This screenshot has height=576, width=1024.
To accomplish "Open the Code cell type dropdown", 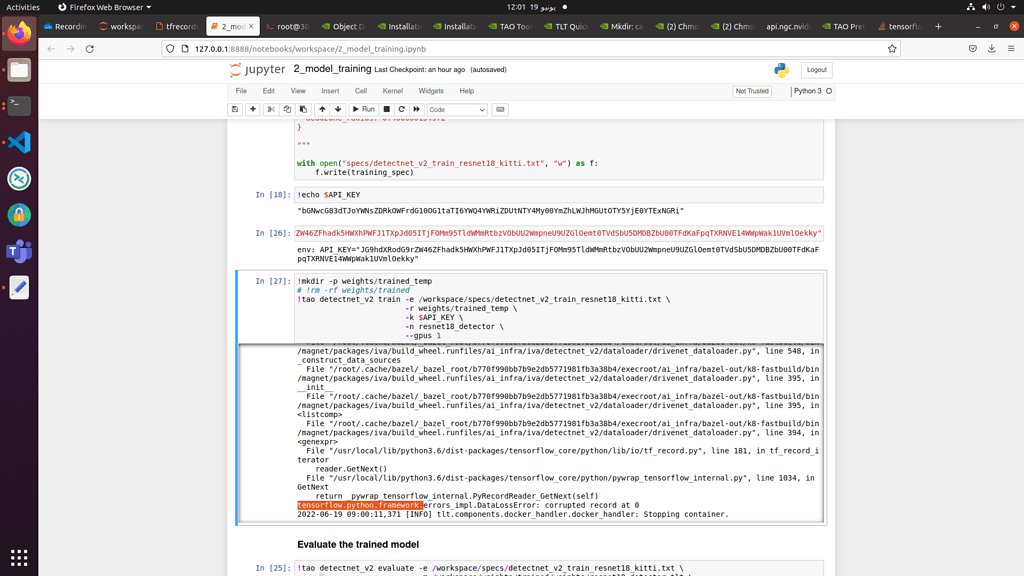I will (x=457, y=109).
